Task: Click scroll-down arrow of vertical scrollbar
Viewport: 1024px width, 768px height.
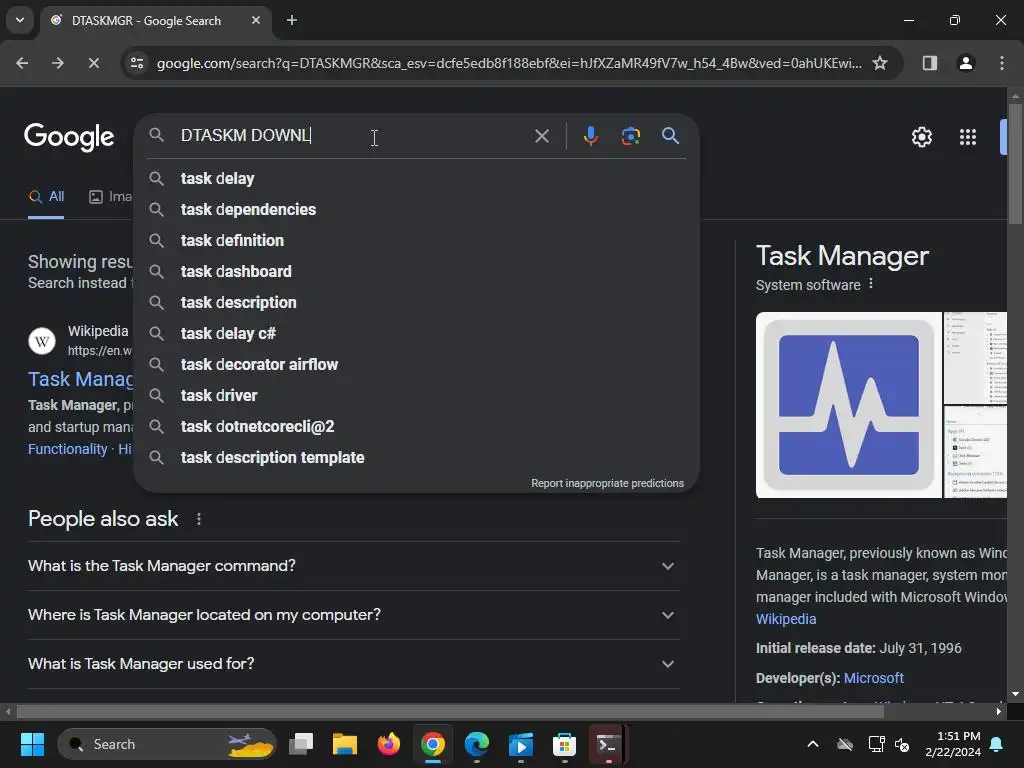Action: 1015,694
